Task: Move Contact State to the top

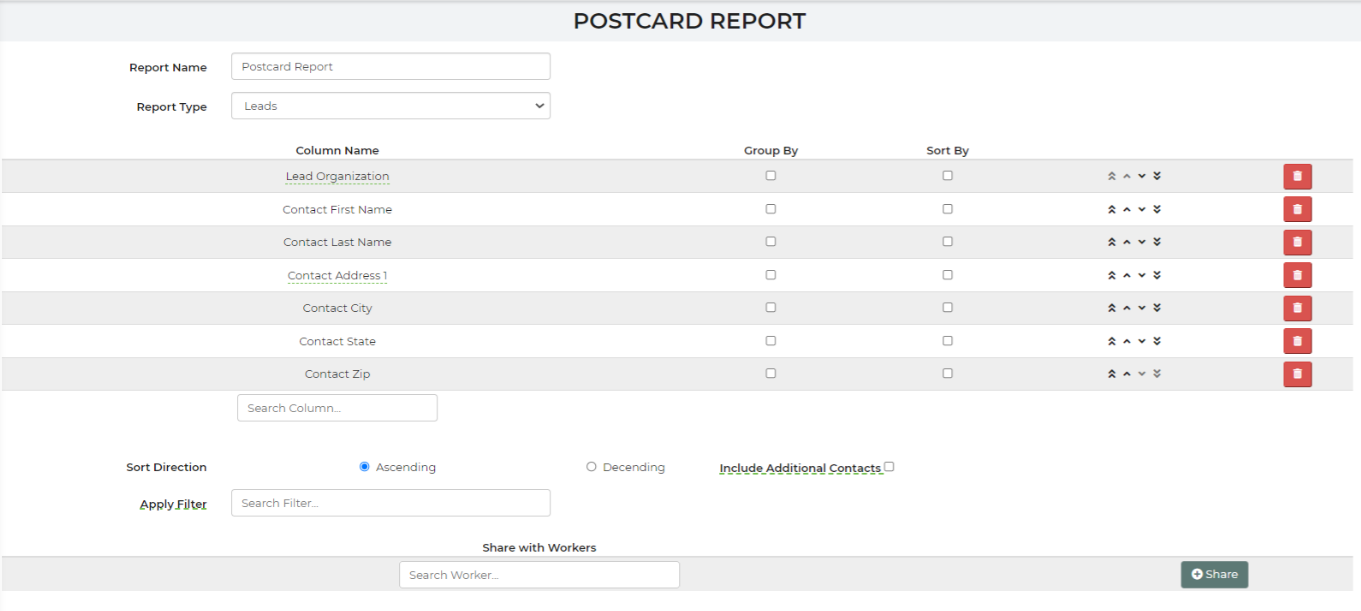Action: coord(1111,341)
